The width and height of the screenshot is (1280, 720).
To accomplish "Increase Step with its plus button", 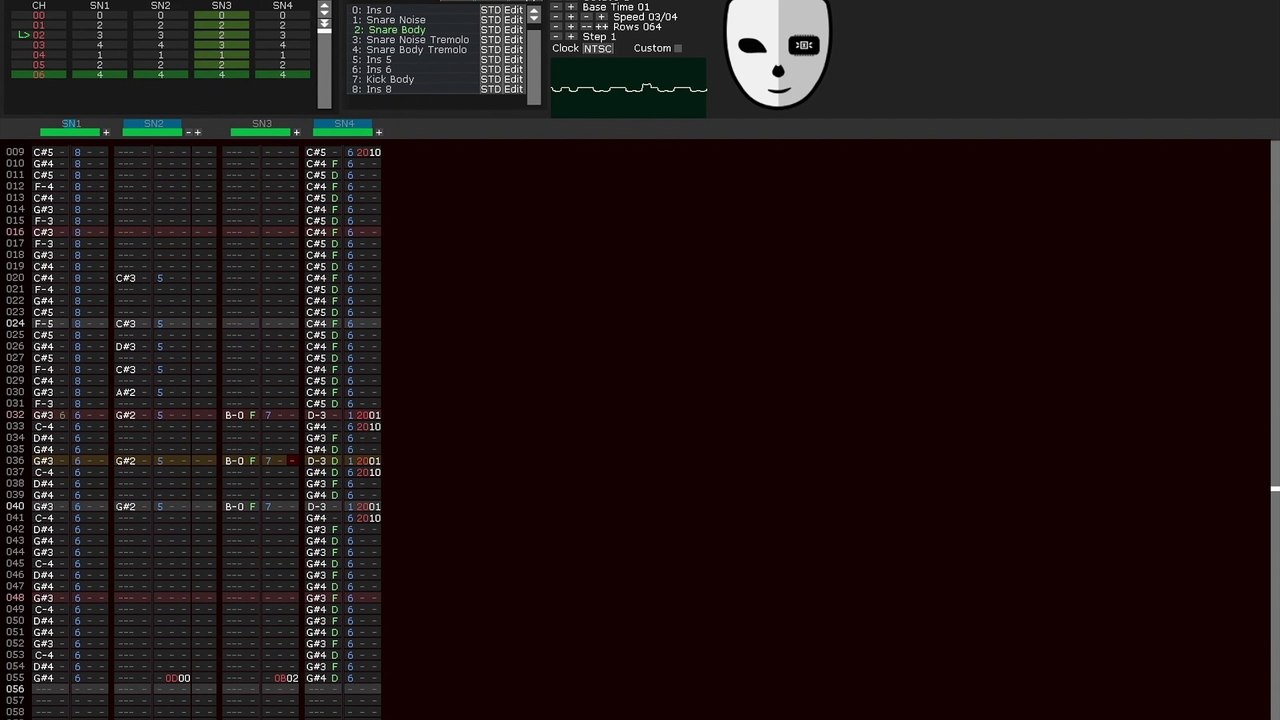I will click(x=571, y=37).
